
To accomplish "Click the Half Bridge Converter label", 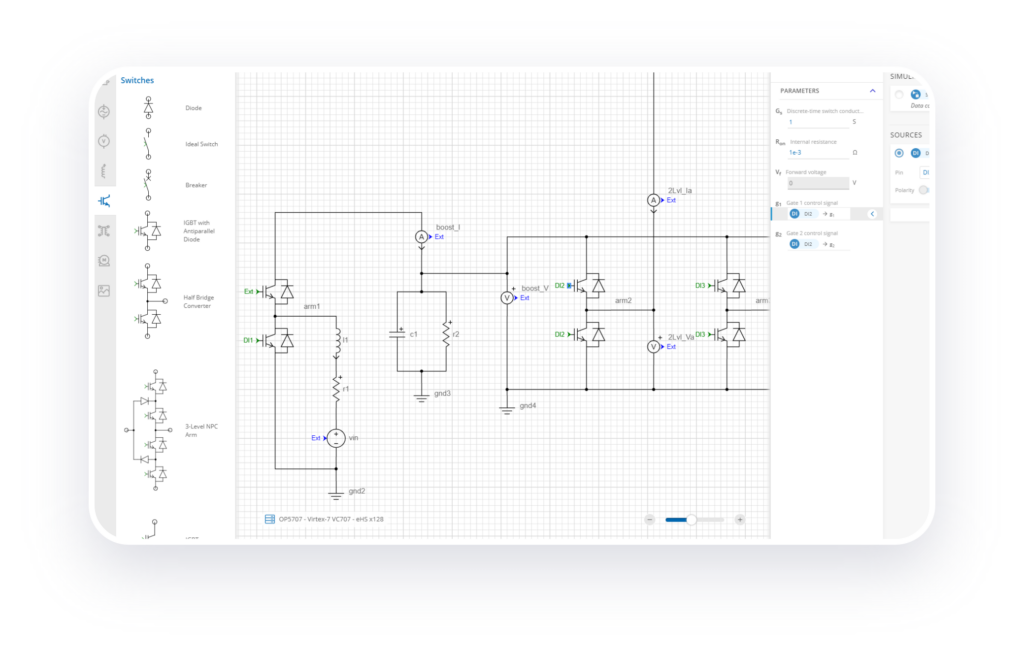I will [x=198, y=301].
